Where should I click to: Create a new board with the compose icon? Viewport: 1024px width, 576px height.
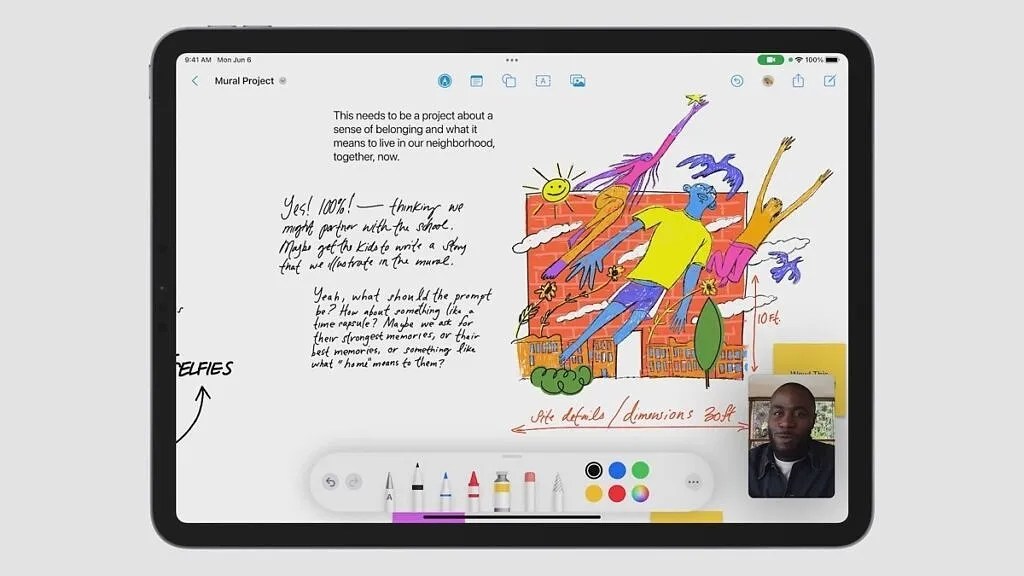click(x=827, y=80)
